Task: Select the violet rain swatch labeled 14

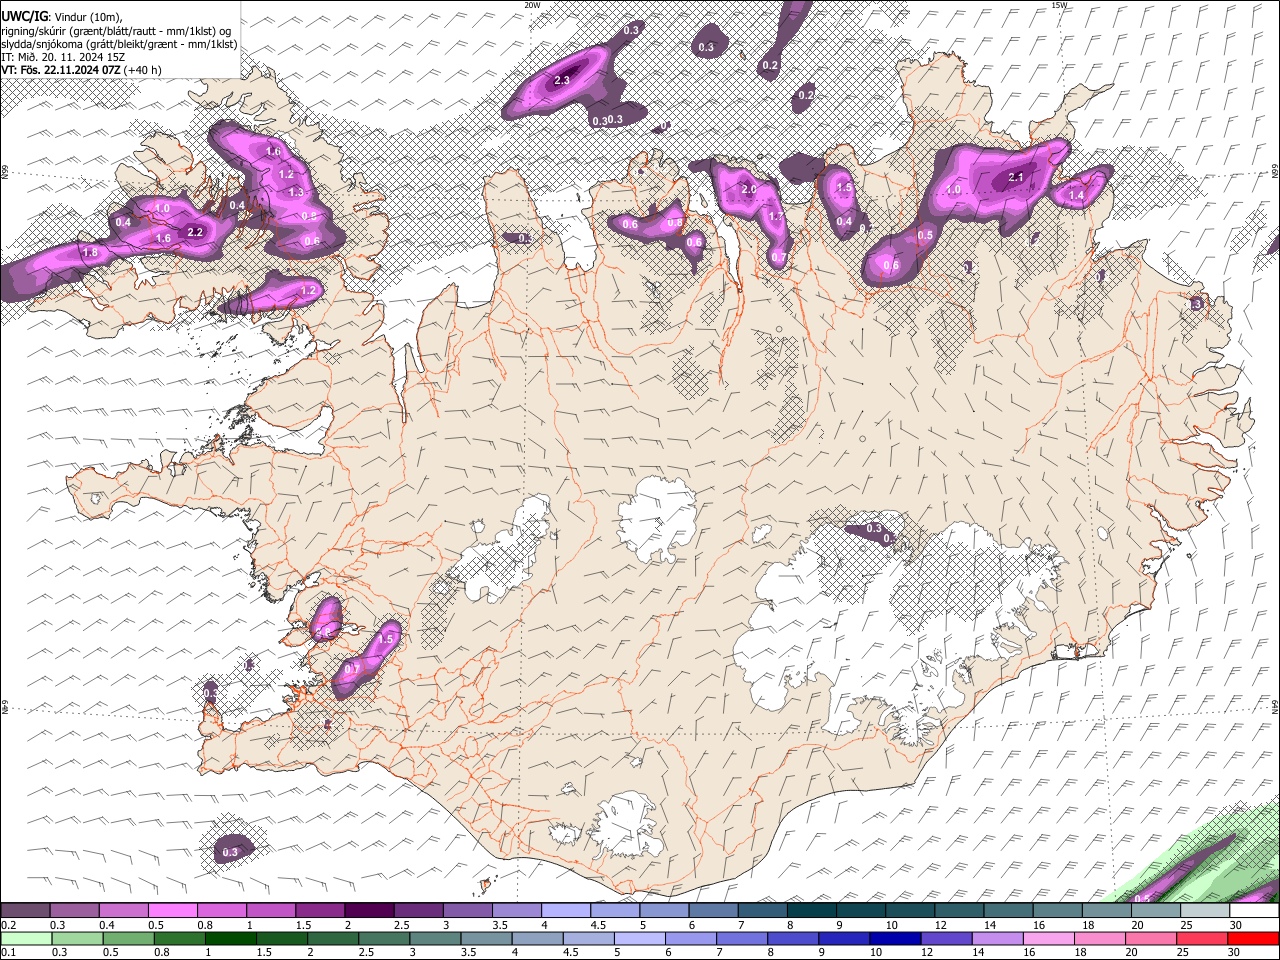Action: pyautogui.click(x=998, y=938)
